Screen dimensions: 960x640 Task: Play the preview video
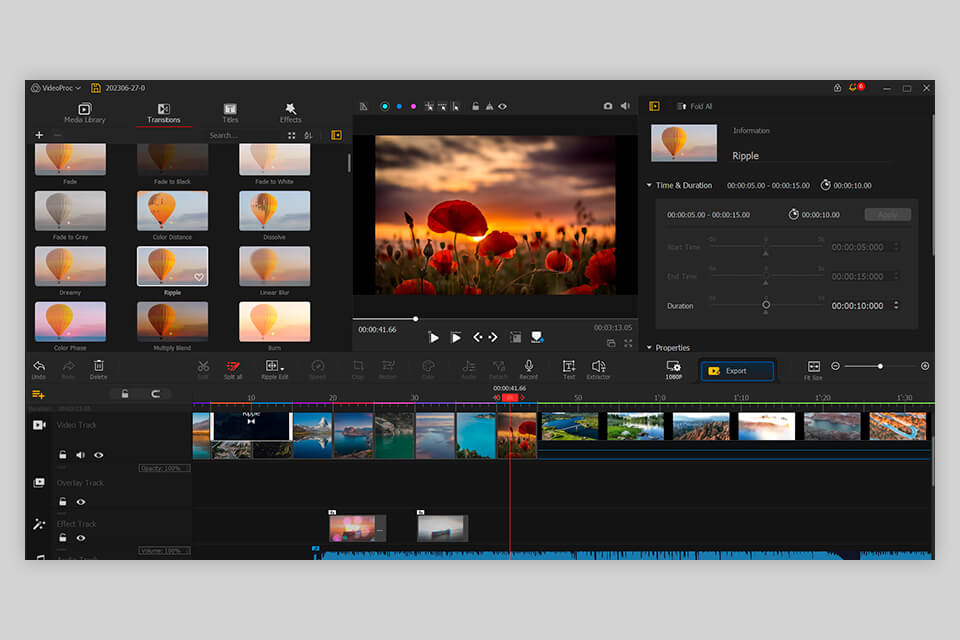[433, 337]
